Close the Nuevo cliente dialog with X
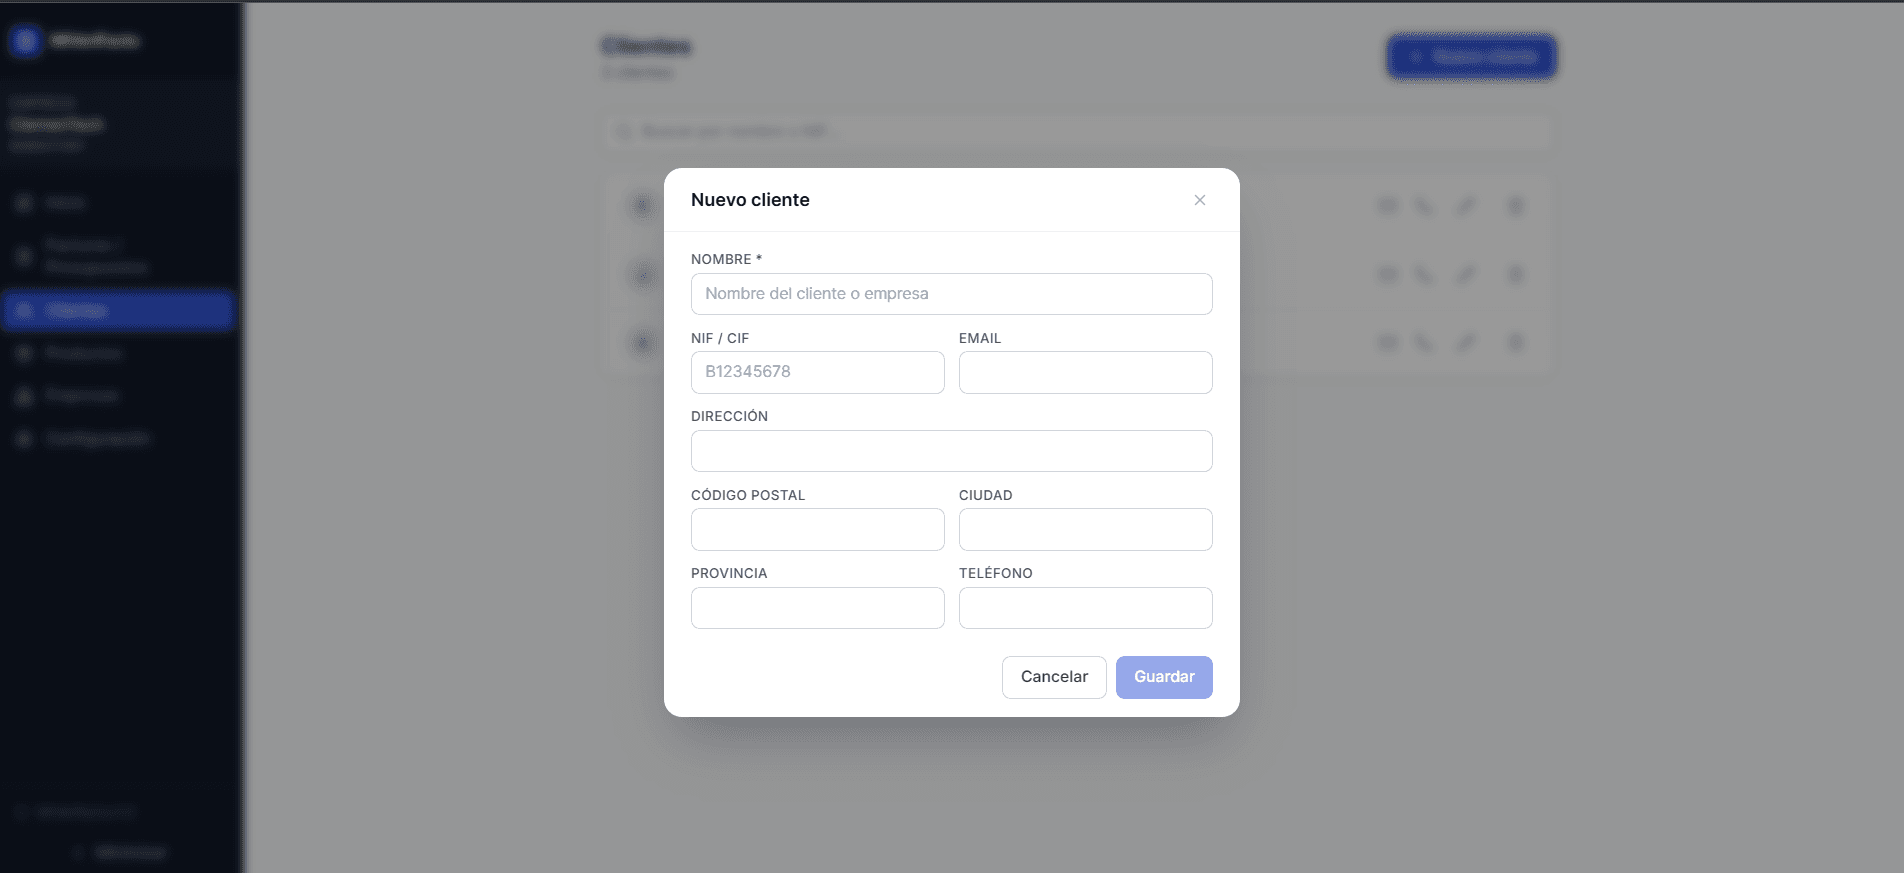 coord(1200,200)
